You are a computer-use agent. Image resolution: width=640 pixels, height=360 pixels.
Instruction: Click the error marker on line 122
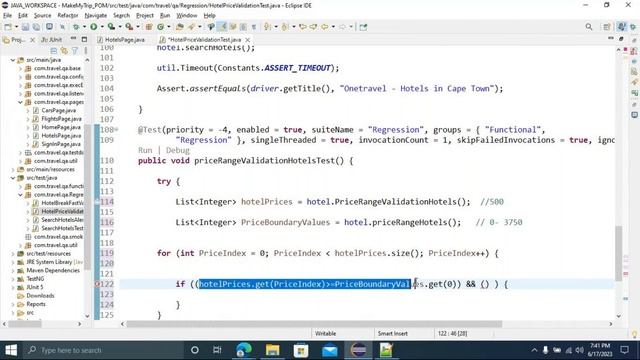tap(97, 284)
